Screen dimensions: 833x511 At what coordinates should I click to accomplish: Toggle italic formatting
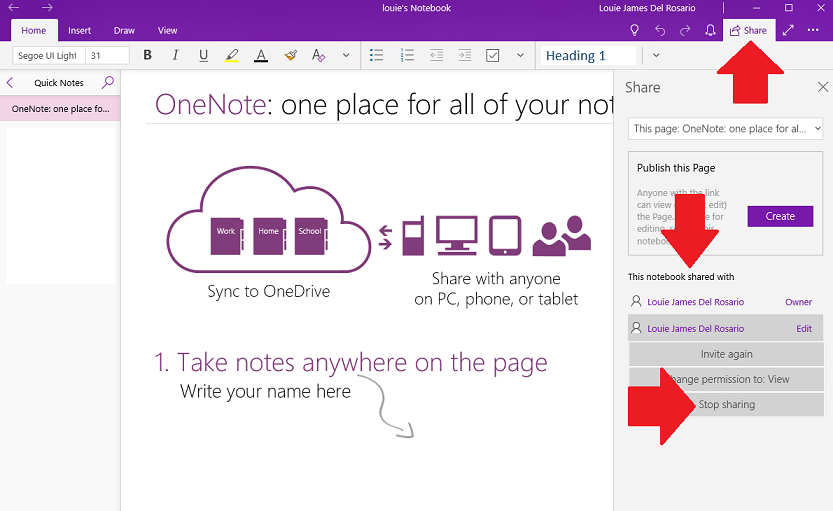(x=175, y=55)
